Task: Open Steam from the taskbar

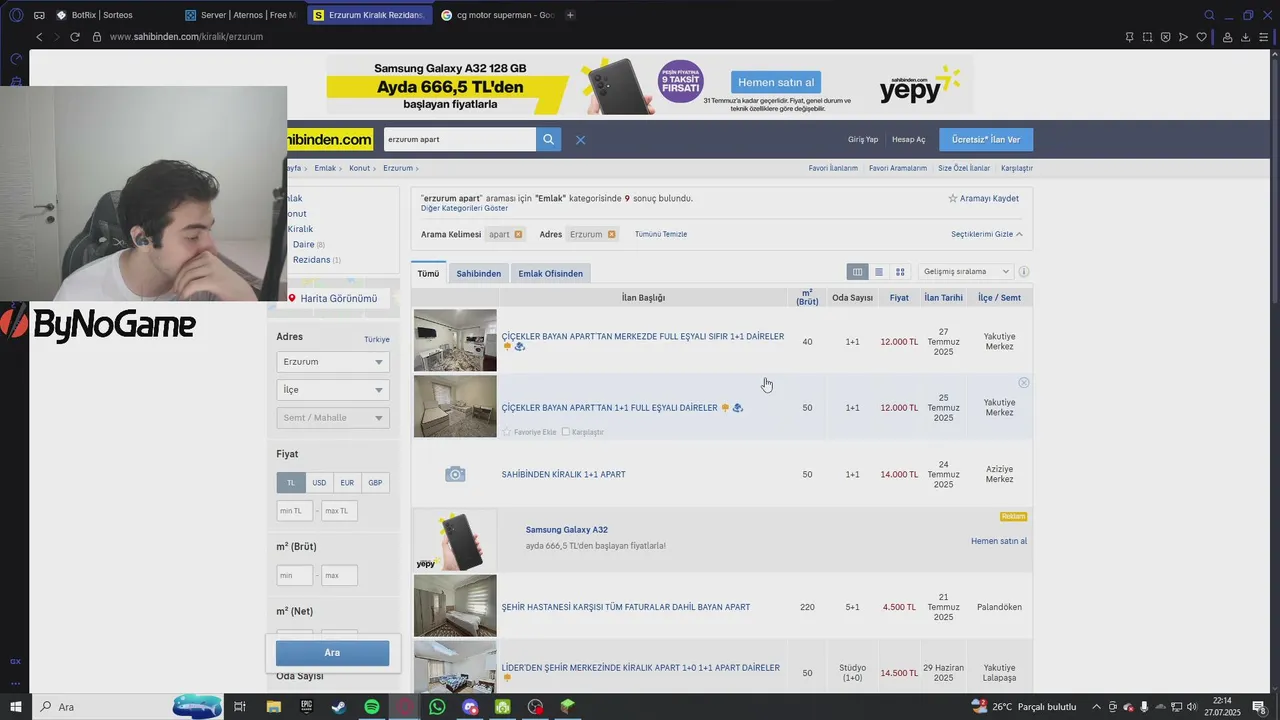Action: [339, 707]
